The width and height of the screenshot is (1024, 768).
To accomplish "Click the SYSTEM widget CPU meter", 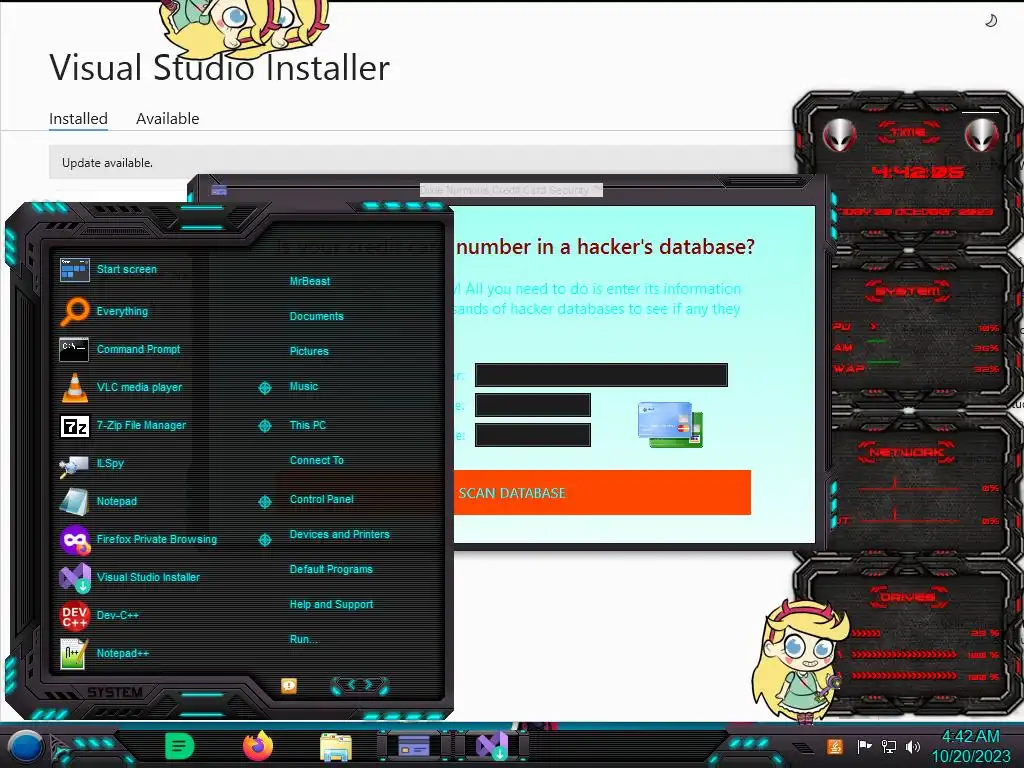I will pos(916,327).
